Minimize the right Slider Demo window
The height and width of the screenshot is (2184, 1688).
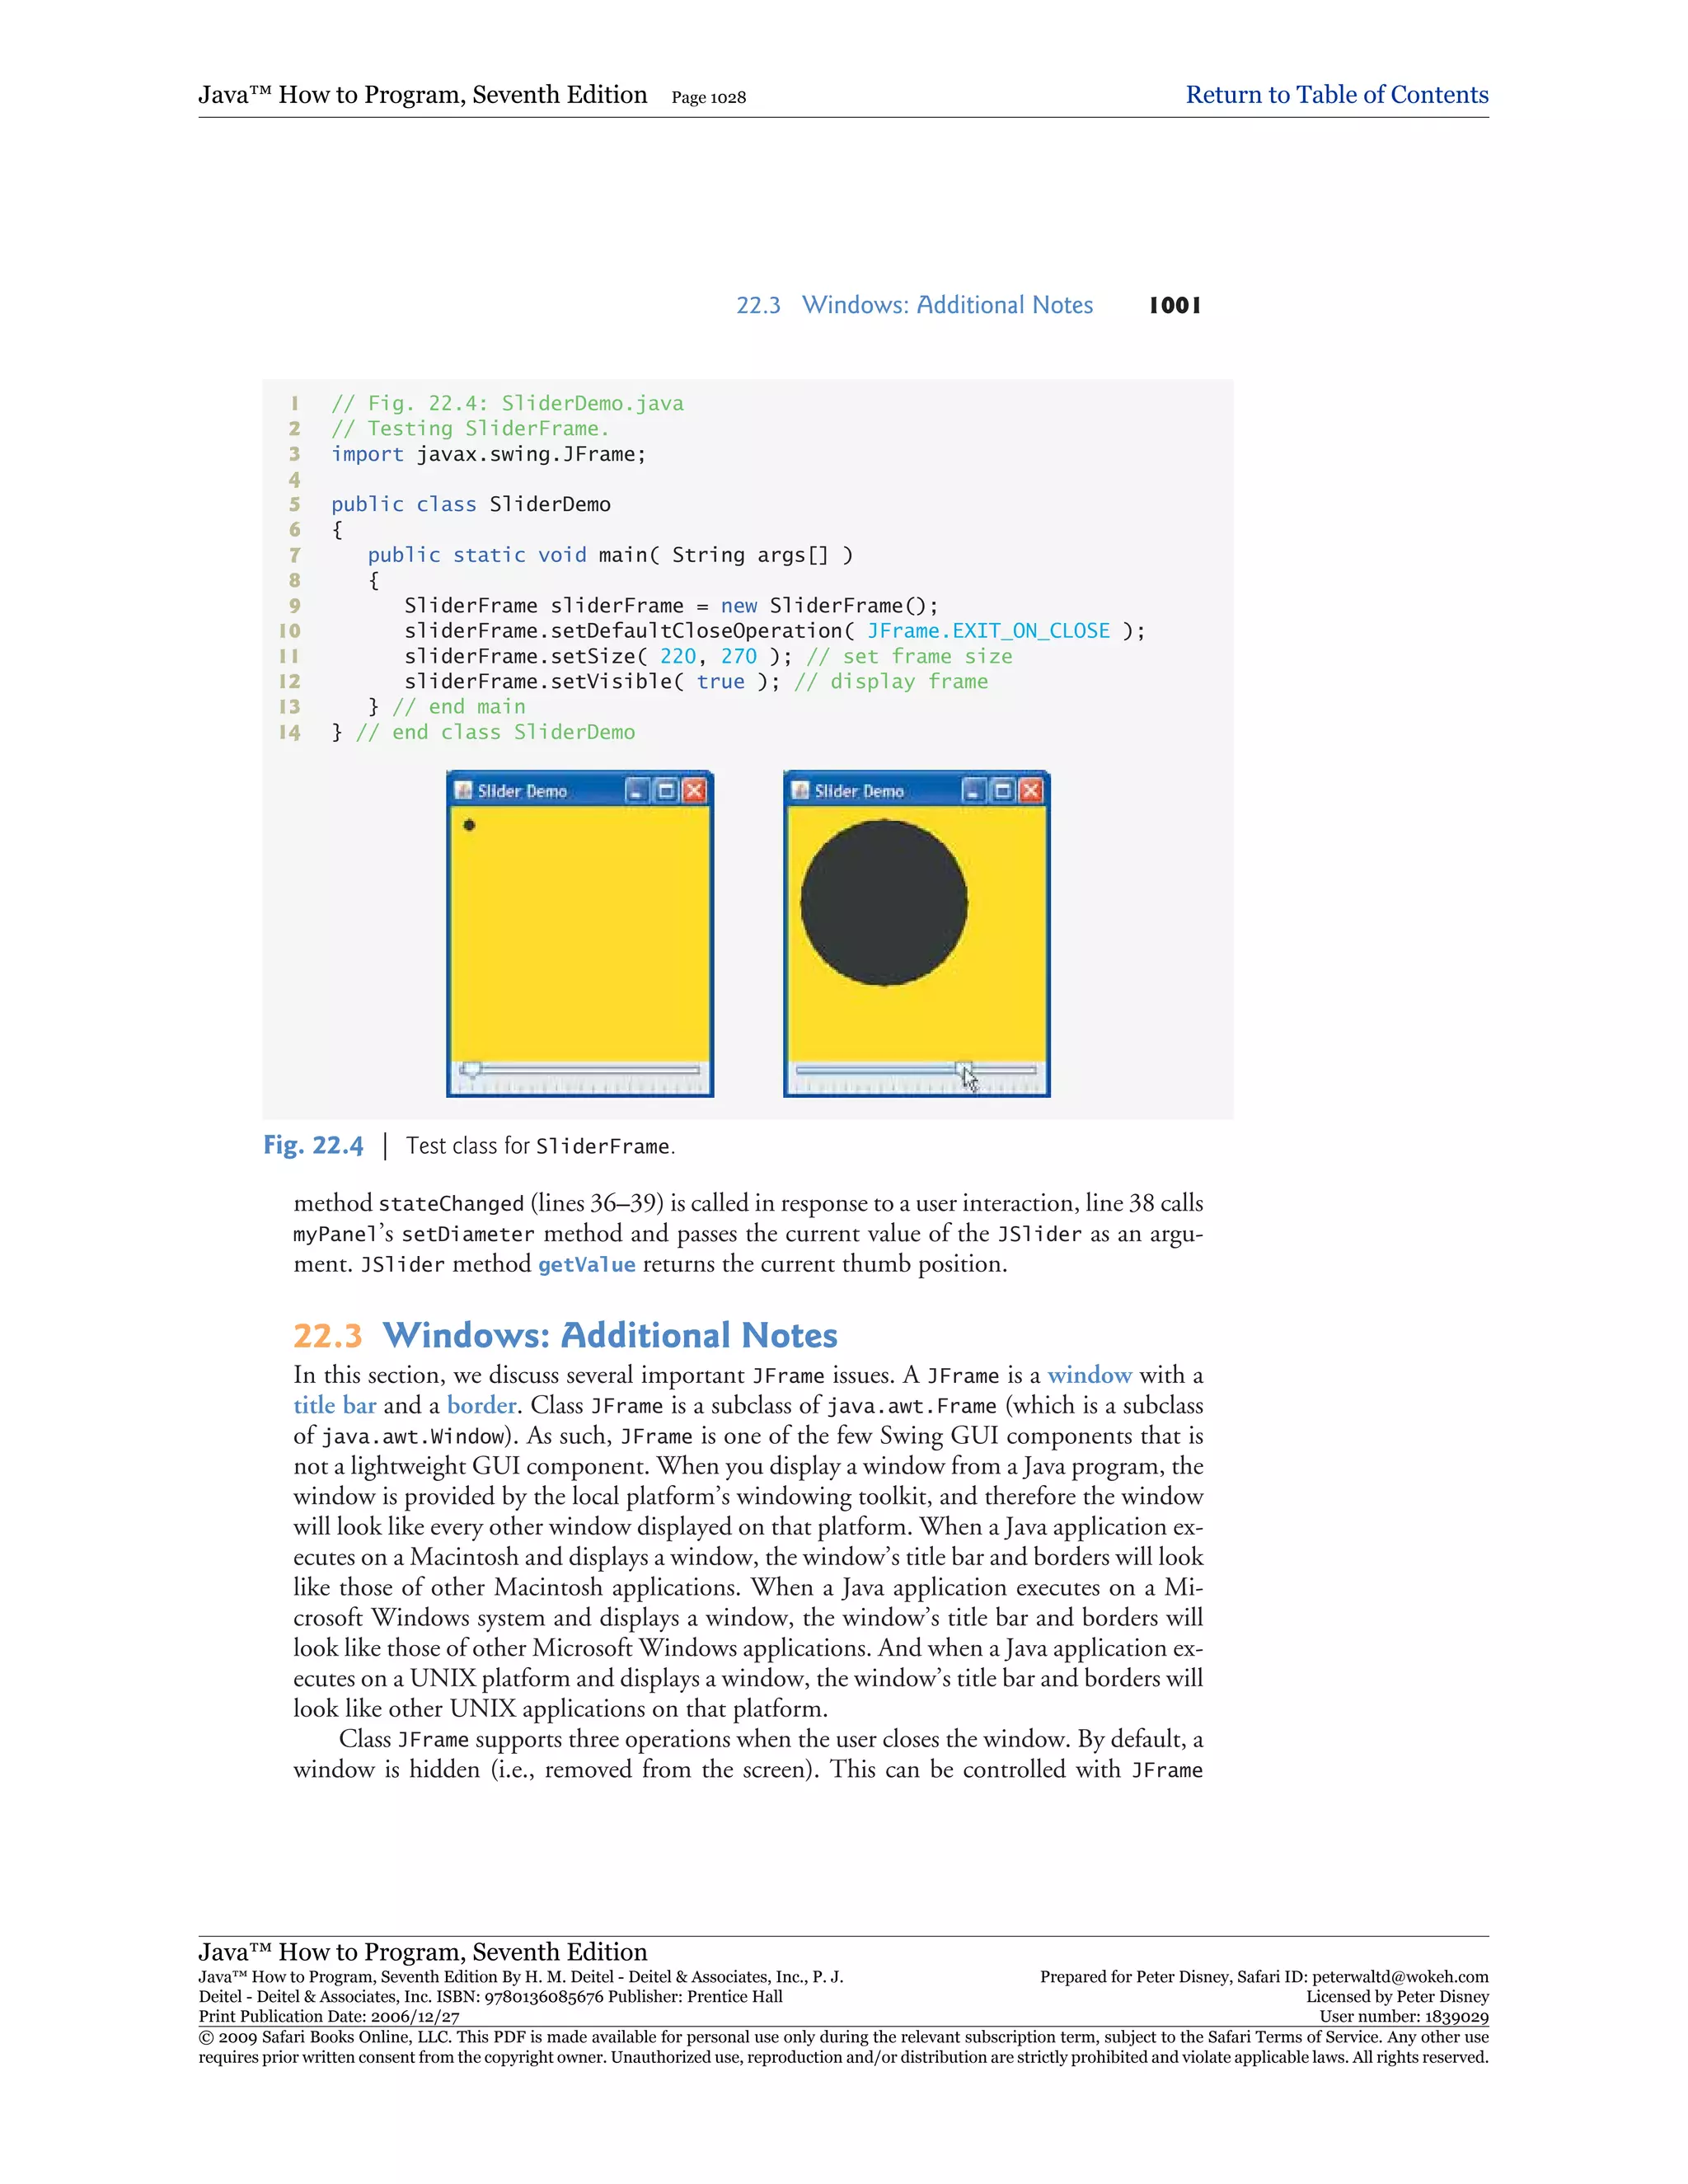point(974,791)
